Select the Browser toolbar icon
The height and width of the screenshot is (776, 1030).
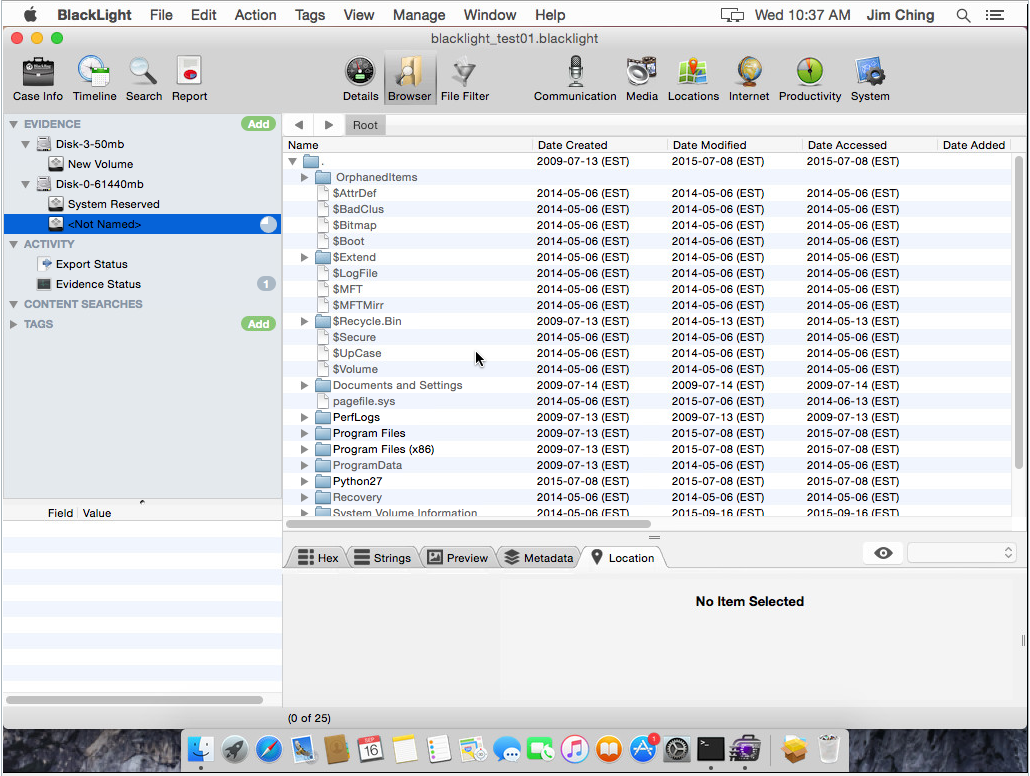pyautogui.click(x=409, y=79)
